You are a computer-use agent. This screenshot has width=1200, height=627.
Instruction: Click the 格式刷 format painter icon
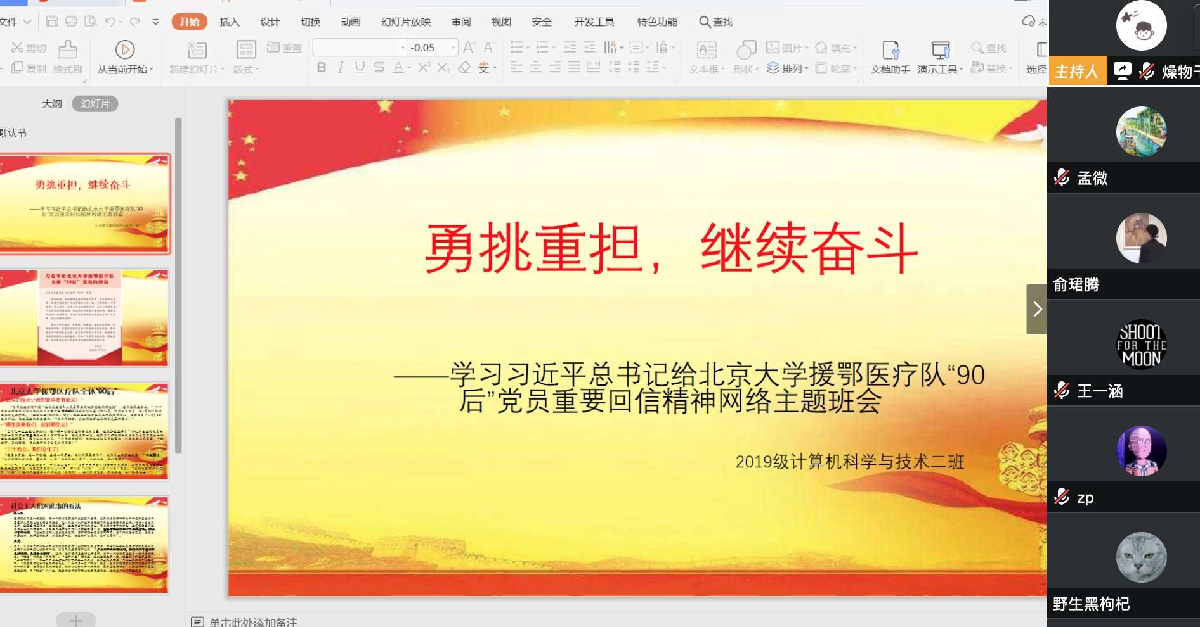point(68,50)
